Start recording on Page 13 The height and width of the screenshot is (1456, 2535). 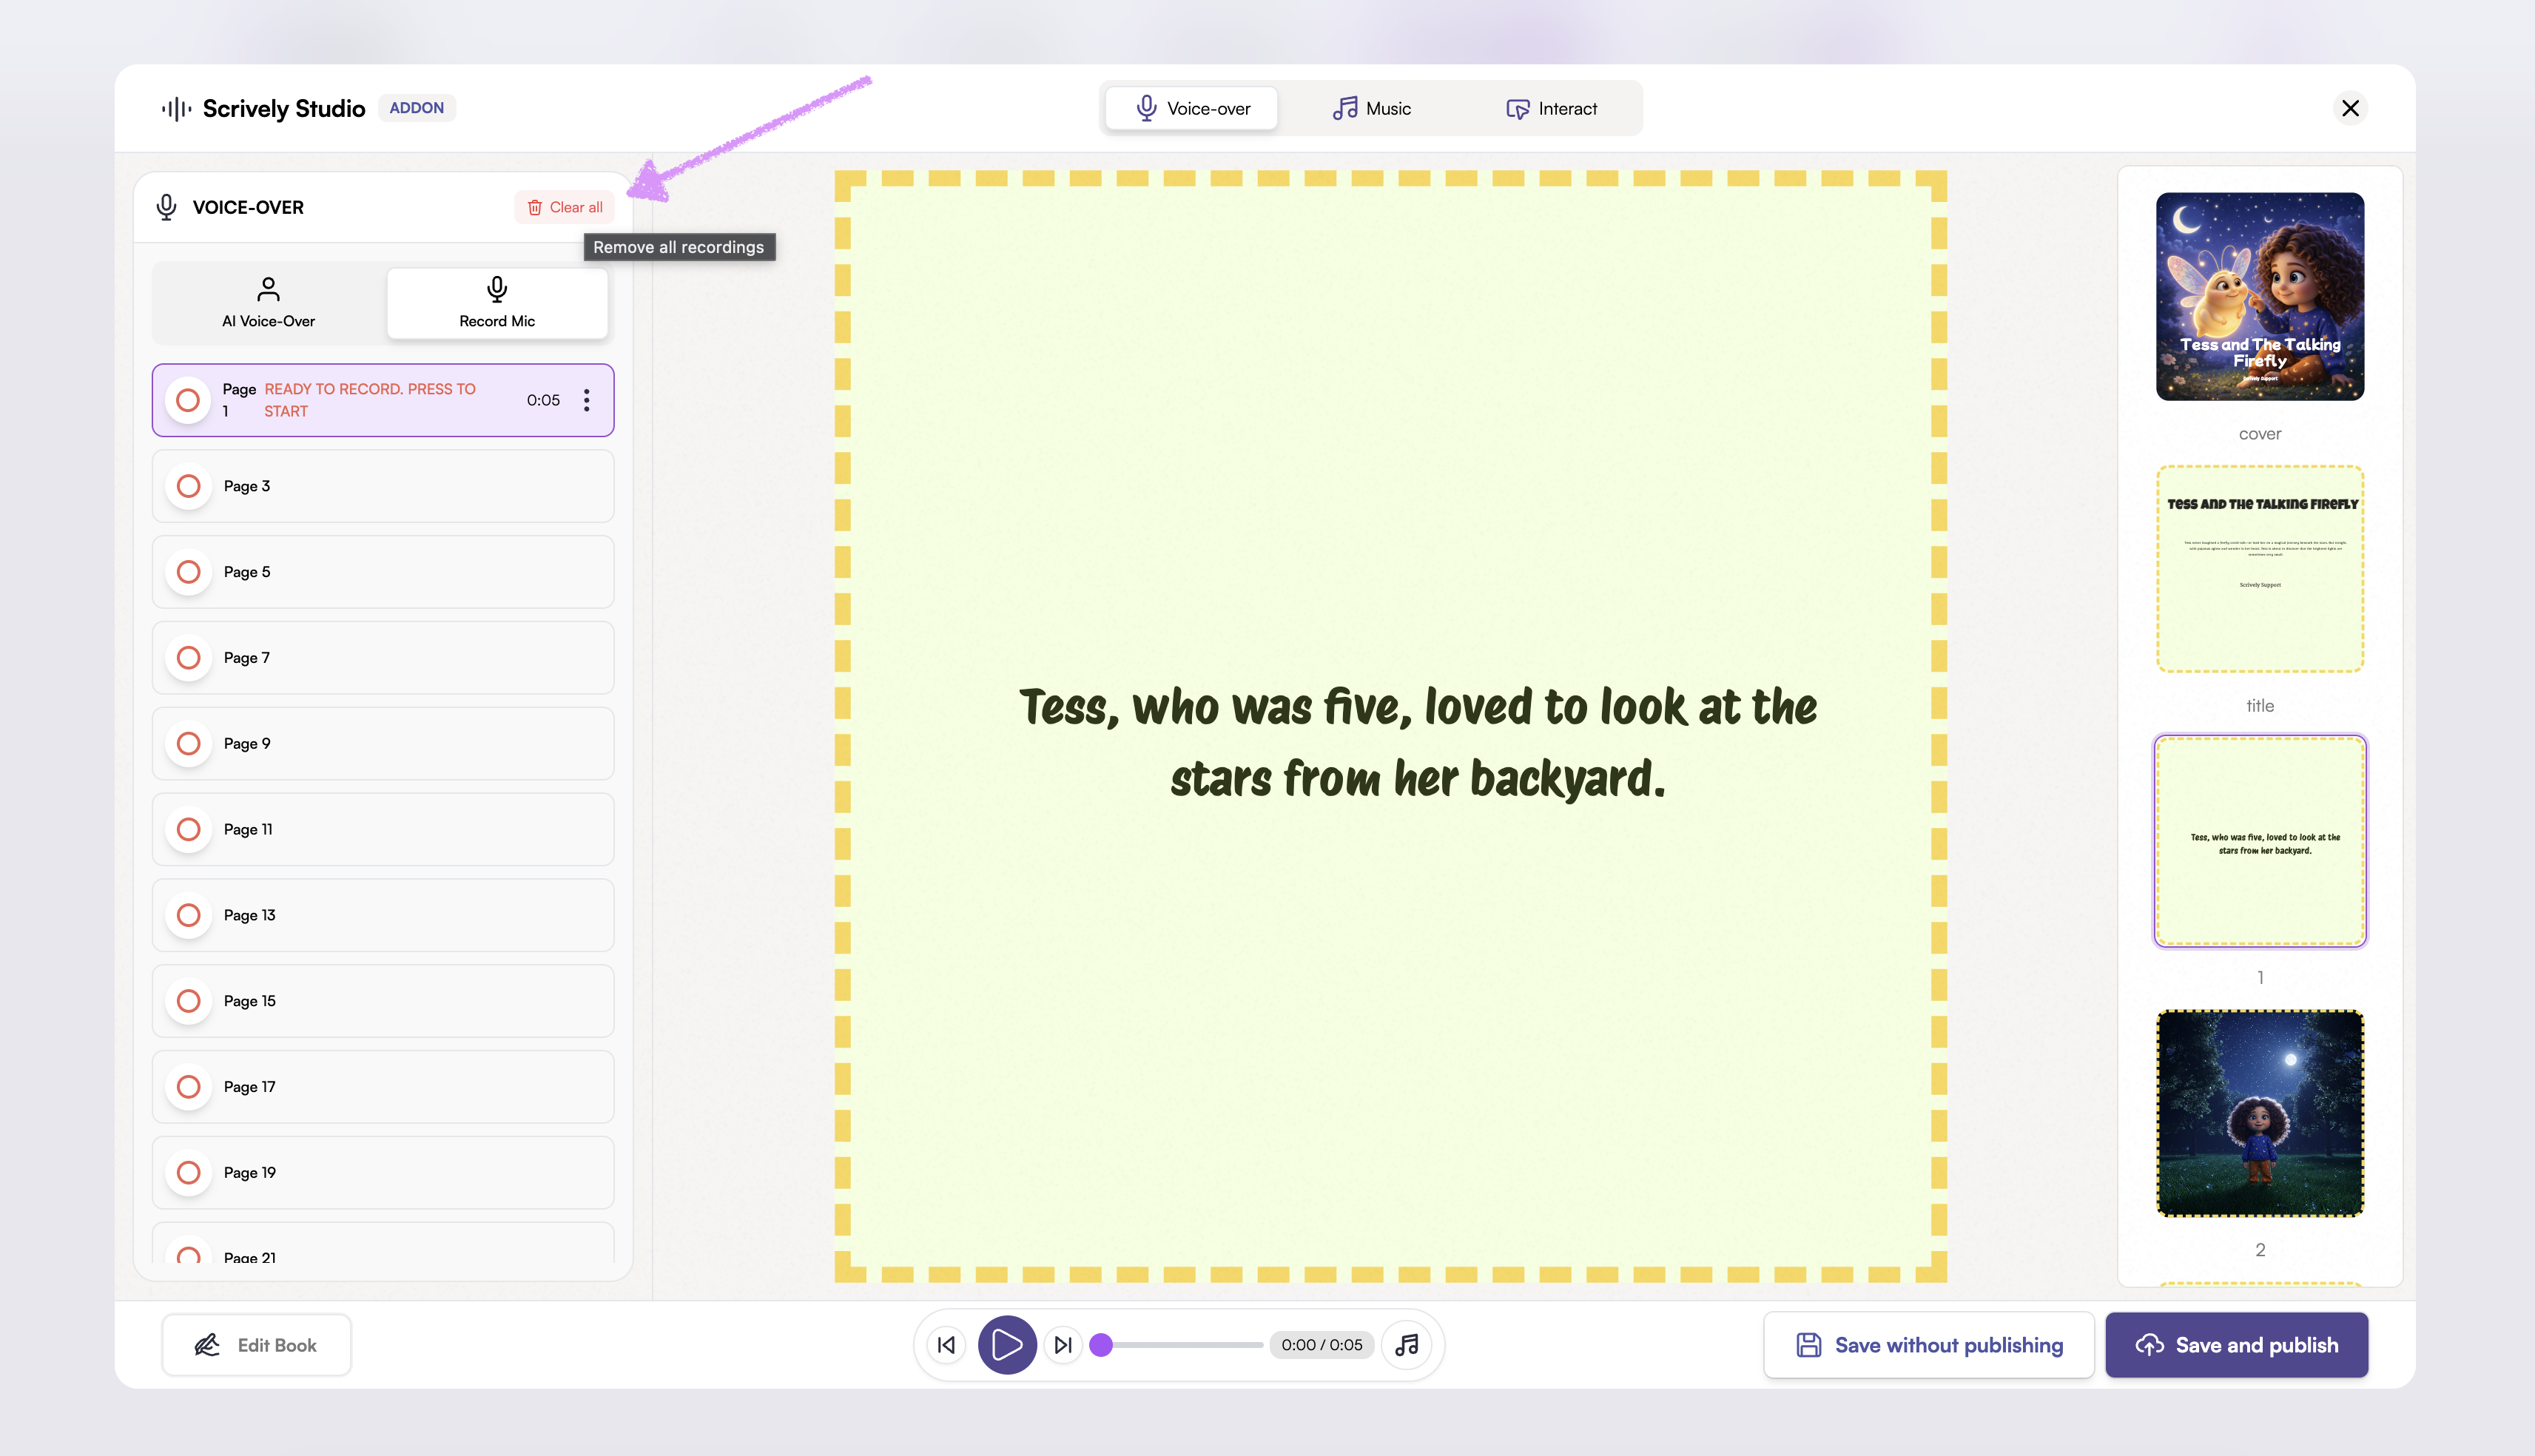point(188,915)
